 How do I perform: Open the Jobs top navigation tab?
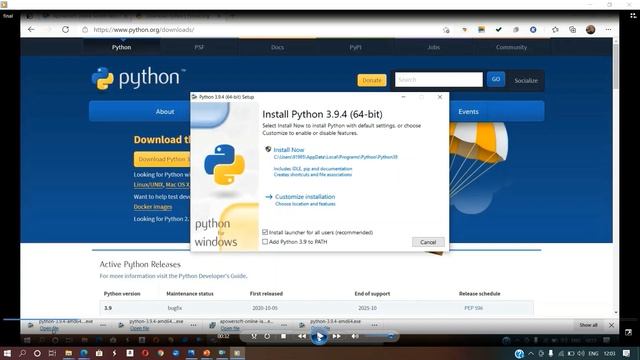[433, 47]
